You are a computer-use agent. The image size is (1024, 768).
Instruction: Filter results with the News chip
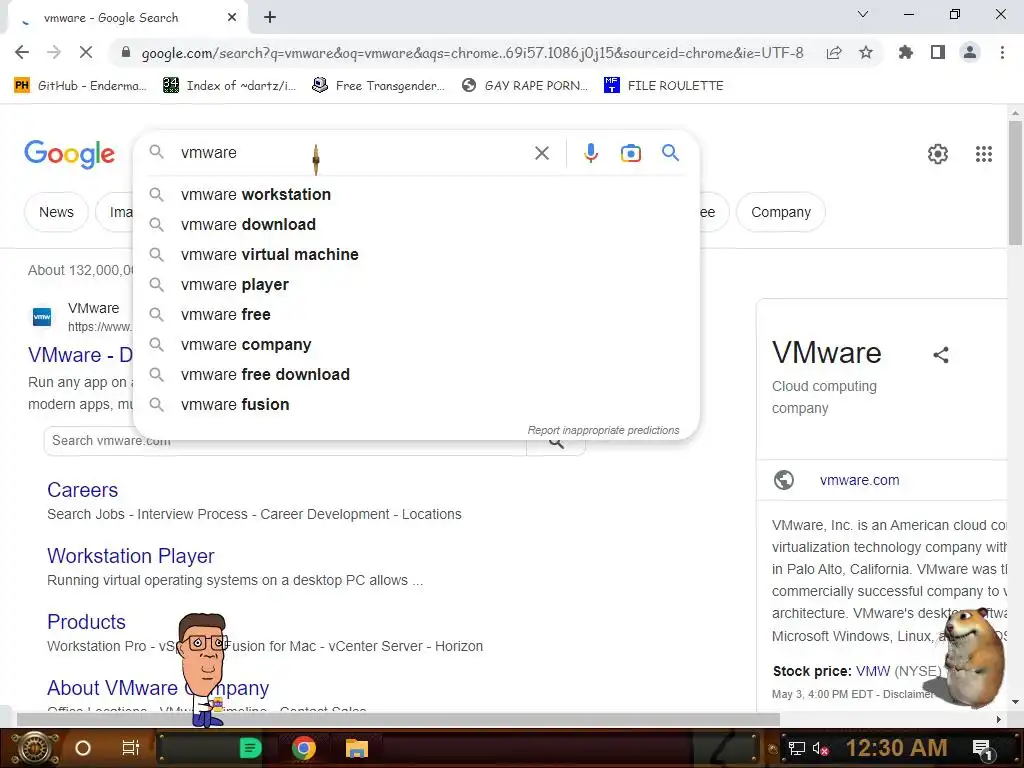pos(56,212)
